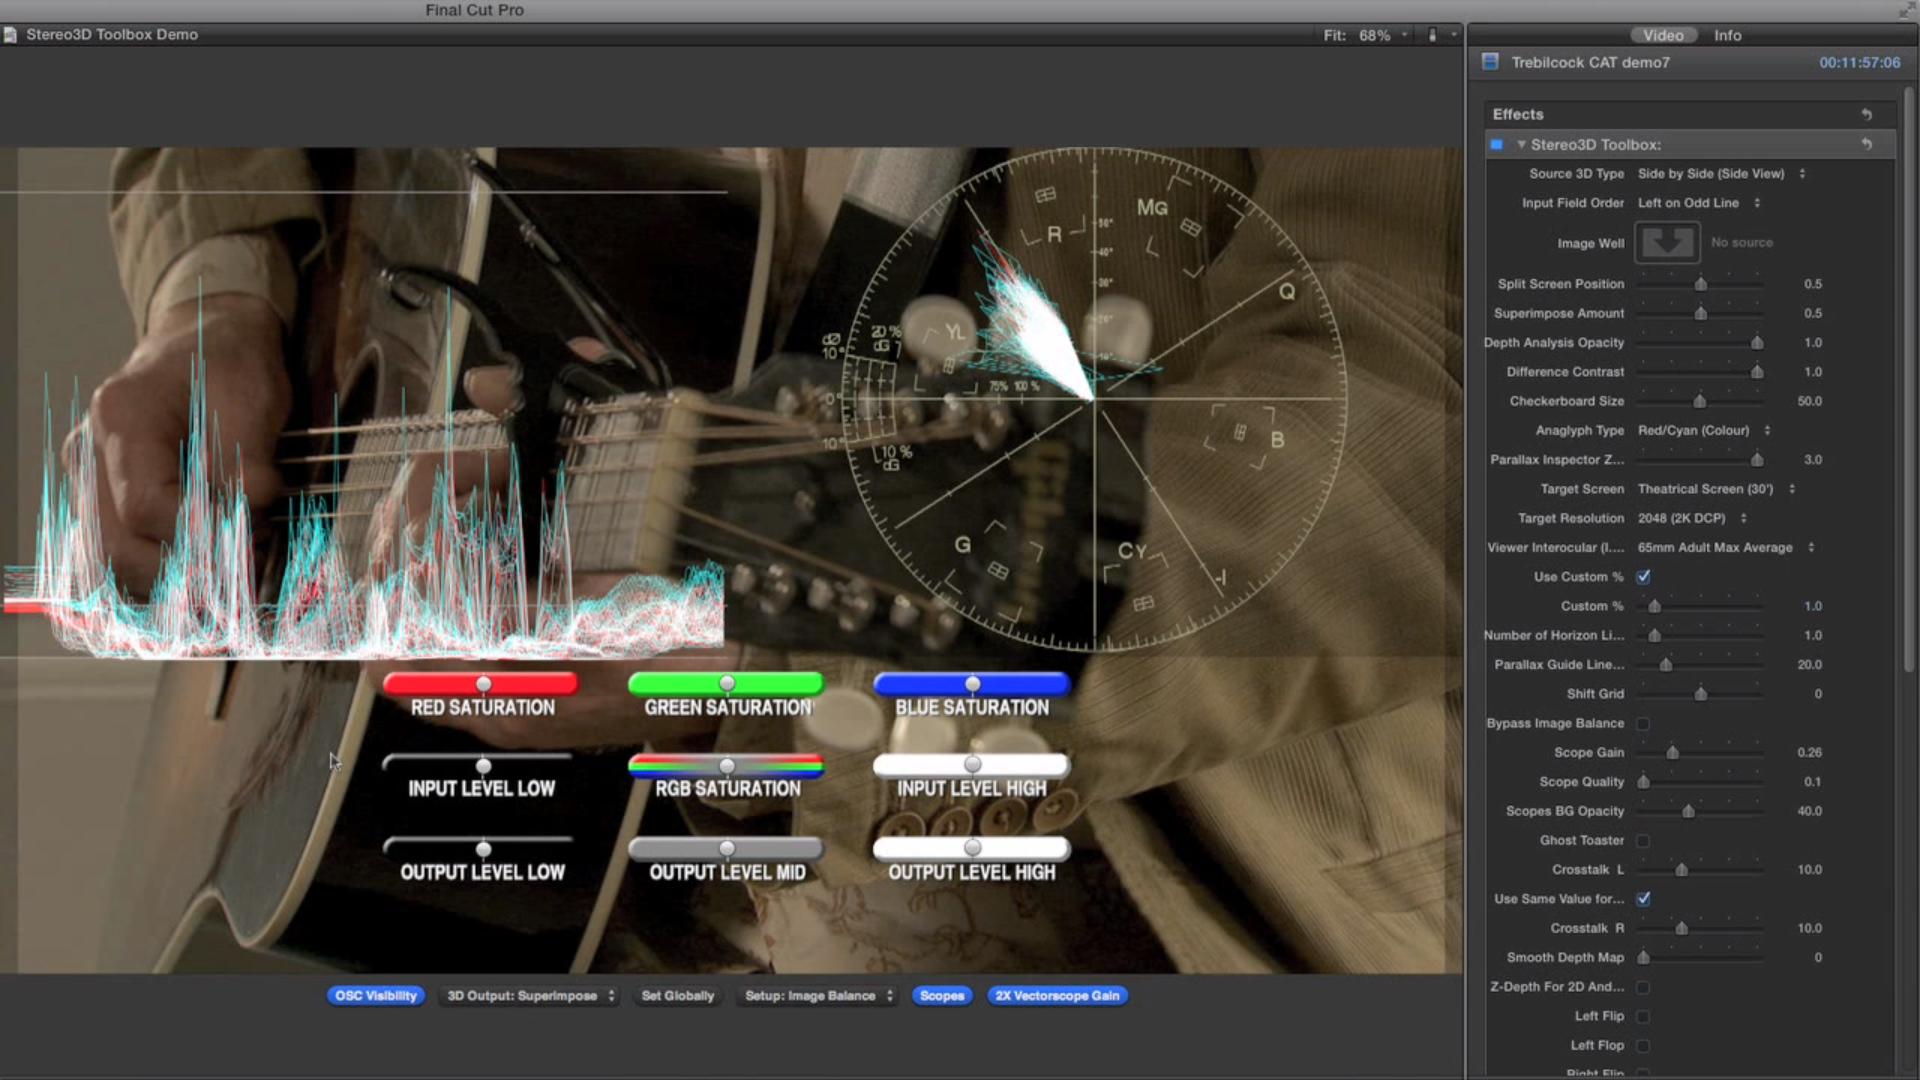Click the Stereo3D Toolbox Demo document icon
This screenshot has height=1080, width=1920.
point(10,35)
